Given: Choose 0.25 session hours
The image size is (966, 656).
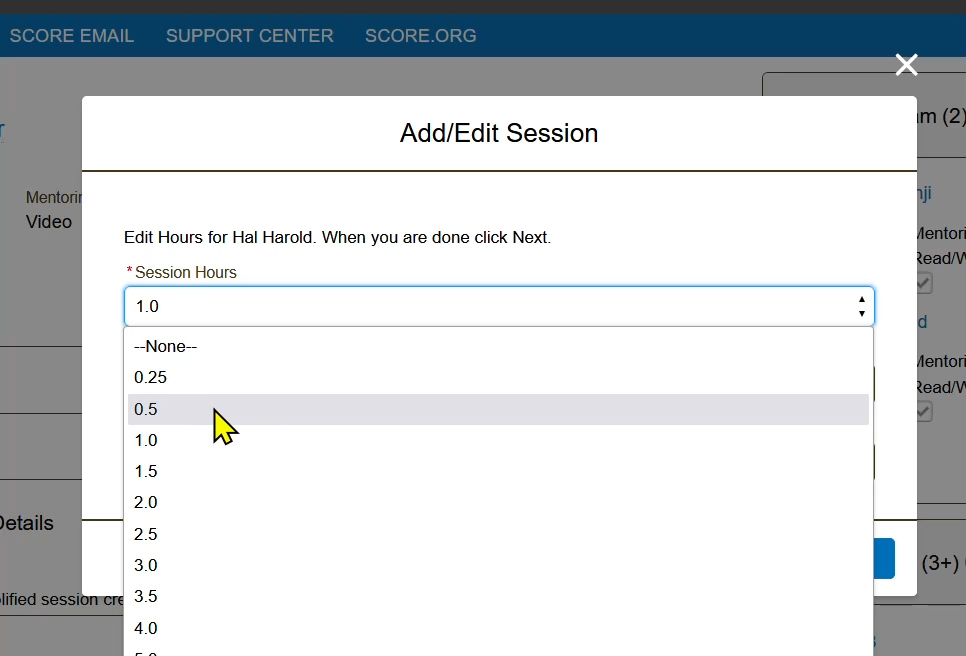Looking at the screenshot, I should 151,377.
